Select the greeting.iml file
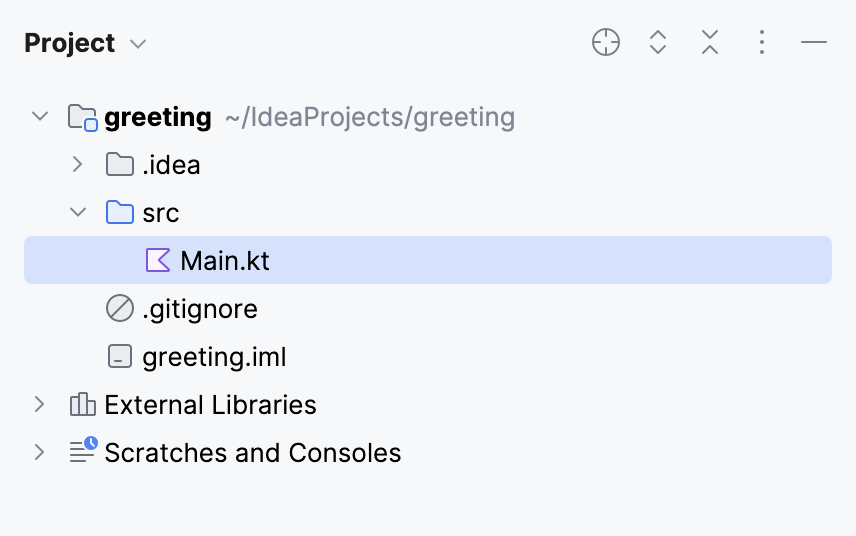 pyautogui.click(x=215, y=357)
